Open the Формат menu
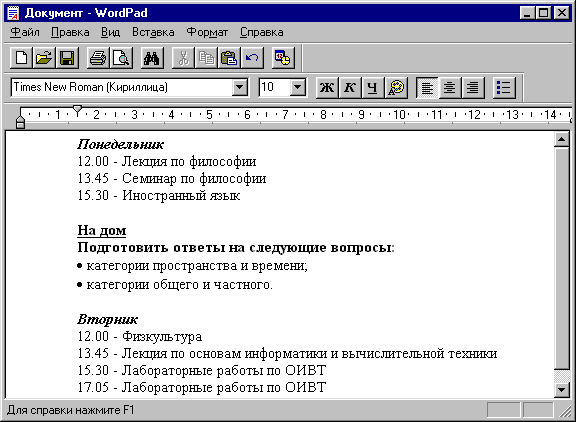 pyautogui.click(x=207, y=33)
